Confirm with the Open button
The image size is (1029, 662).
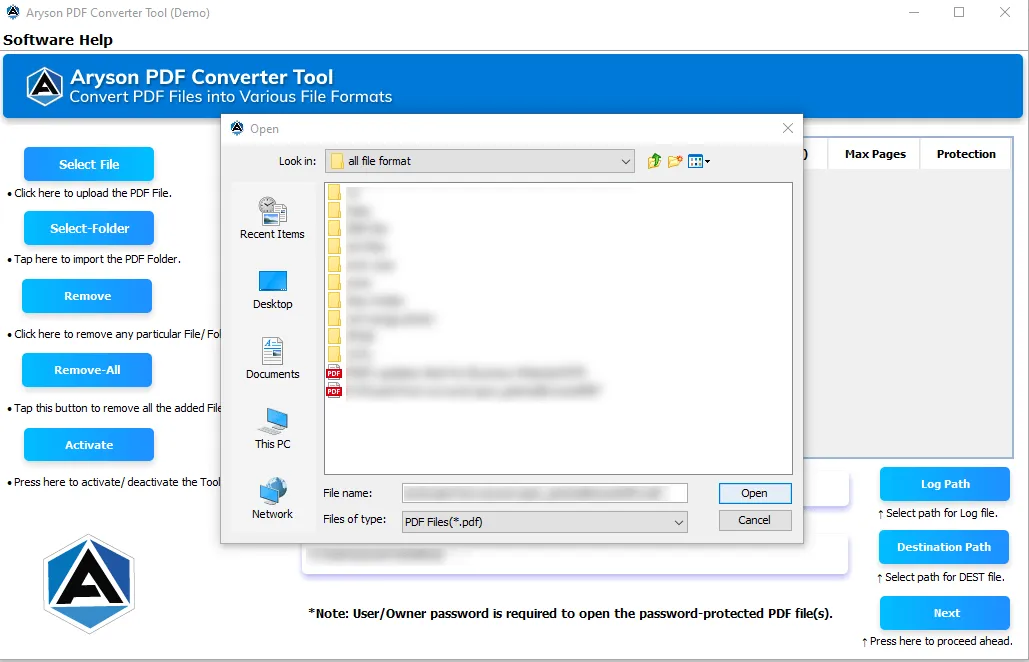[755, 493]
